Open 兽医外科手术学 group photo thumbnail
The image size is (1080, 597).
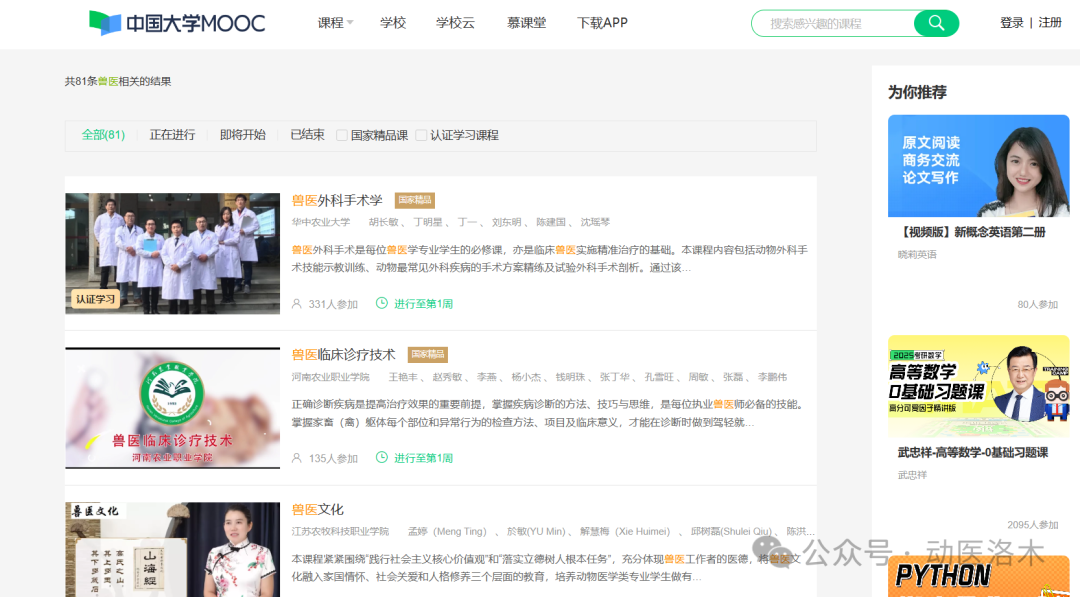pos(172,253)
